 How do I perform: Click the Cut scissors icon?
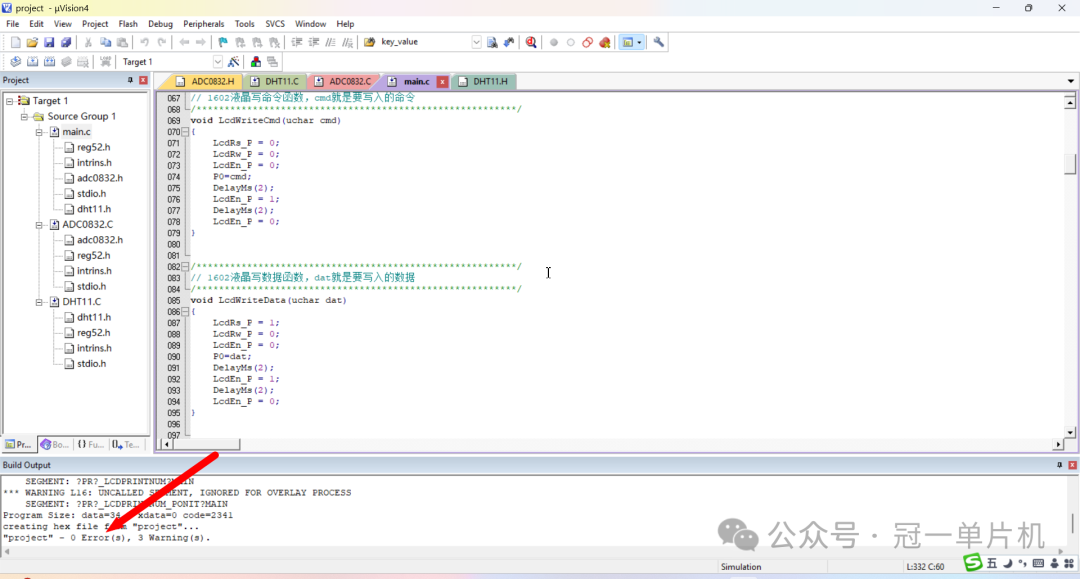click(x=88, y=42)
